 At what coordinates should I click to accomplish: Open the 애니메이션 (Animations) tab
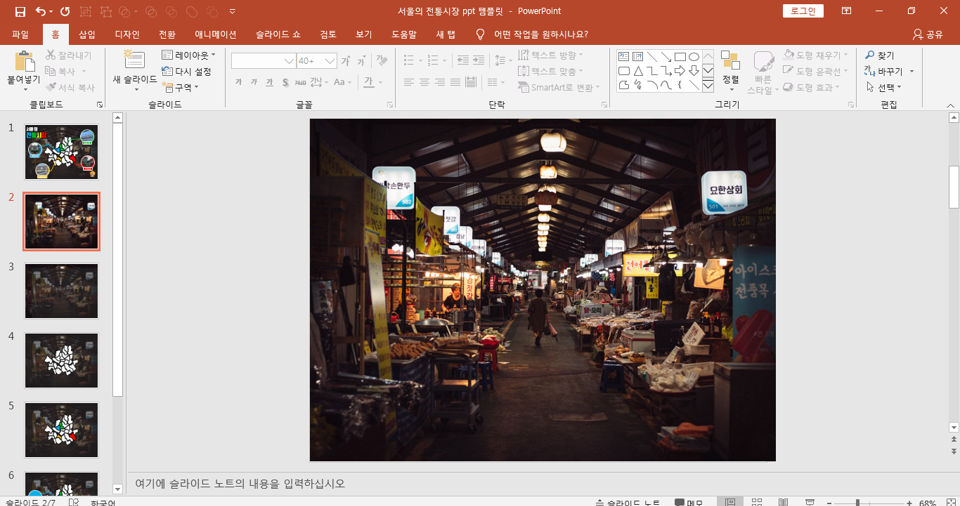point(216,34)
